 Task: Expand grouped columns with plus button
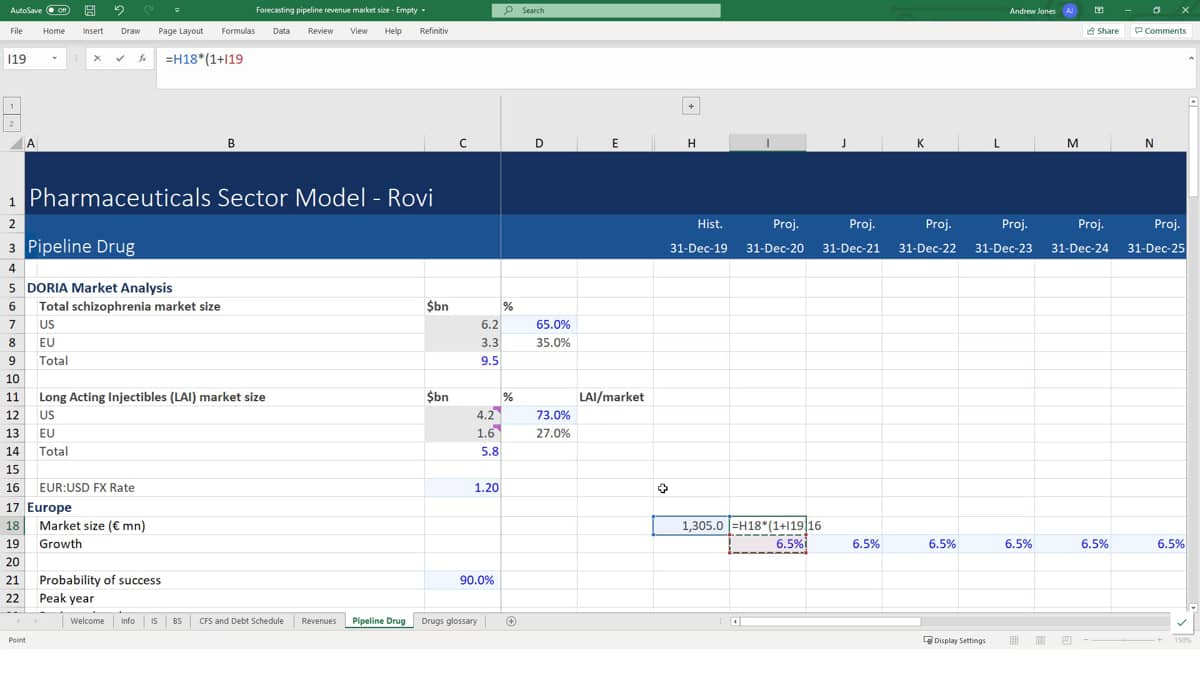pos(691,105)
